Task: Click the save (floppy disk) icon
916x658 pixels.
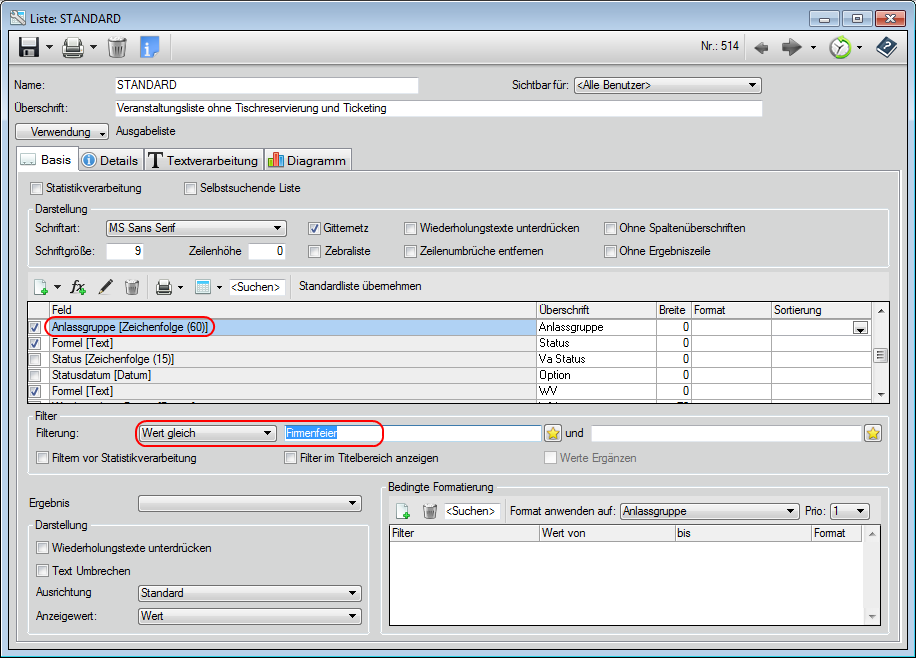Action: click(29, 47)
